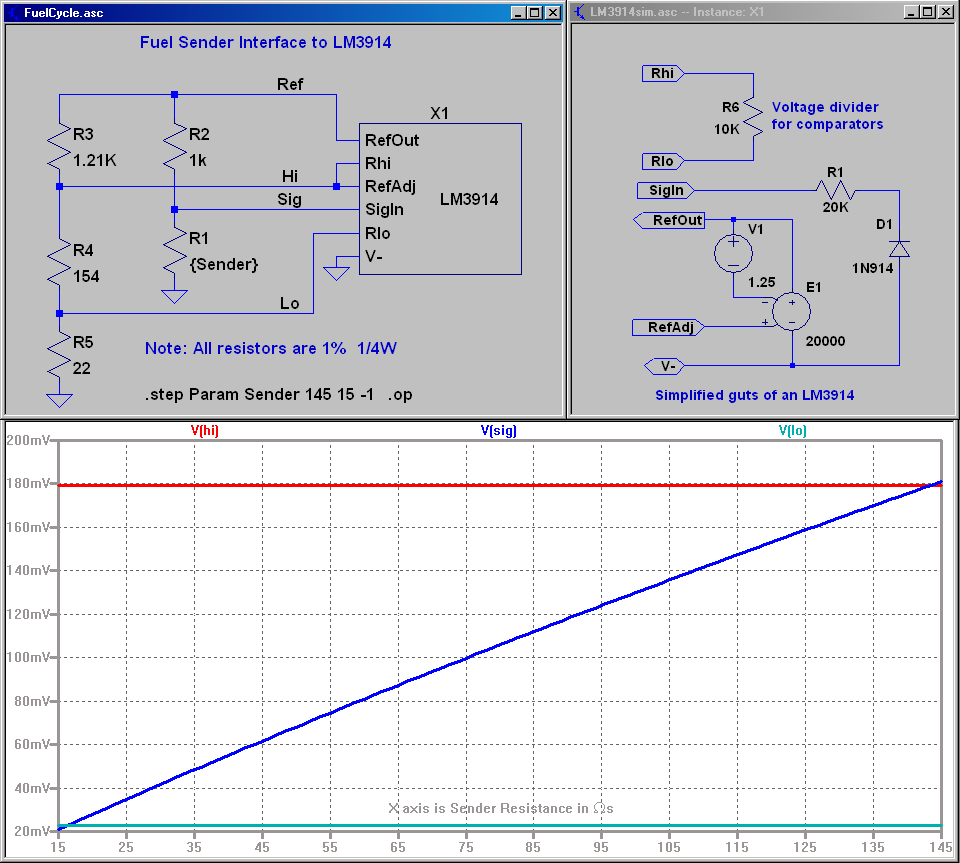Screen dimensions: 960x863
Task: Click the ground symbol connected to R5
Action: (59, 400)
